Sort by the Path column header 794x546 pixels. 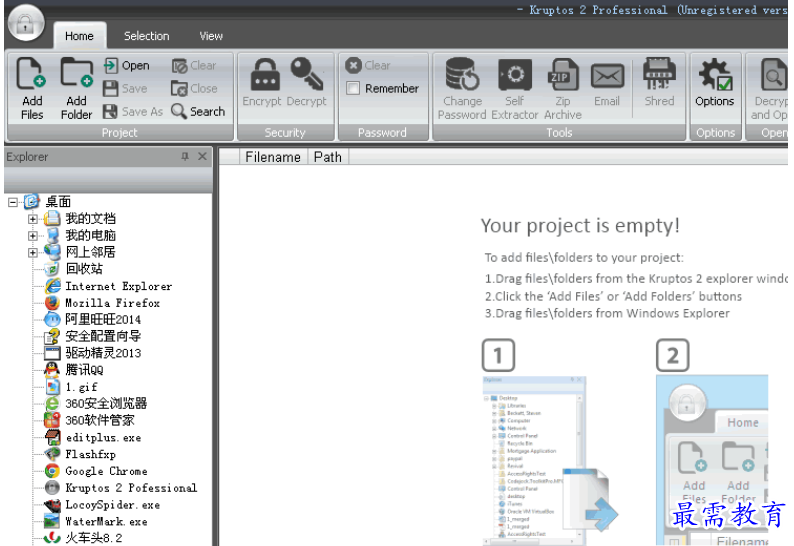click(x=328, y=157)
